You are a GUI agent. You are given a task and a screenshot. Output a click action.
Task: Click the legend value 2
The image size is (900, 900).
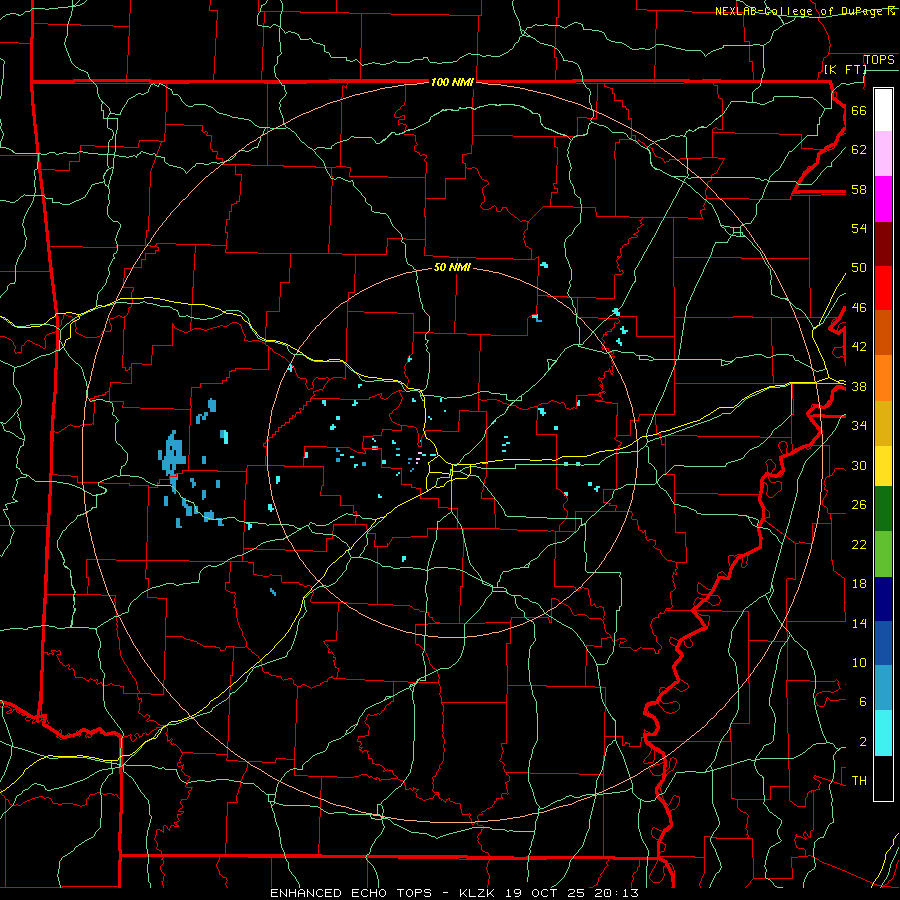pyautogui.click(x=863, y=742)
